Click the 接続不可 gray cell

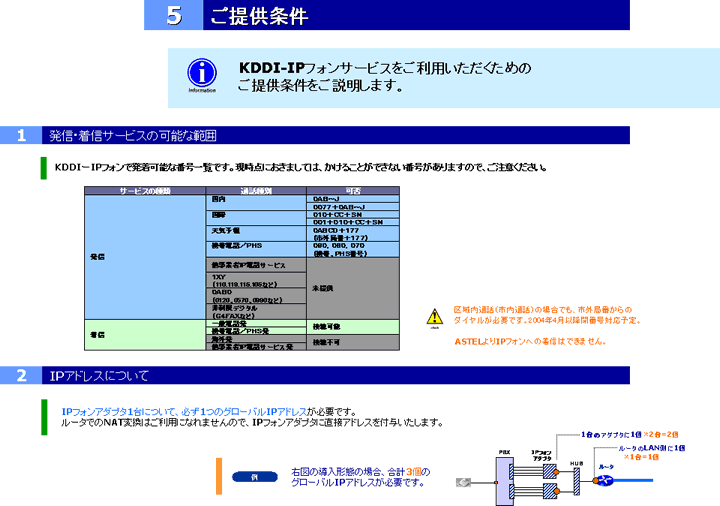click(353, 342)
